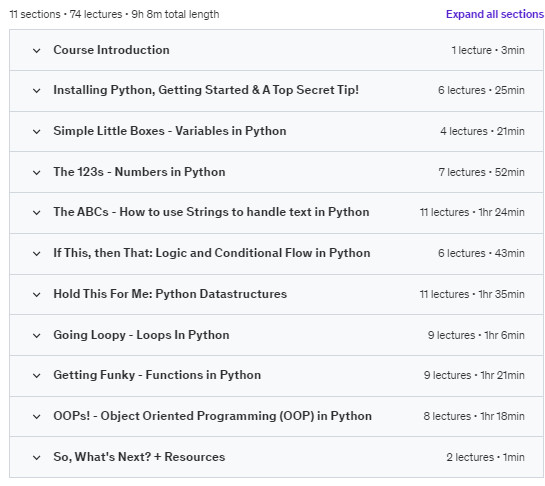Select So, What's Next? + Resources title
The image size is (545, 486).
[x=139, y=457]
